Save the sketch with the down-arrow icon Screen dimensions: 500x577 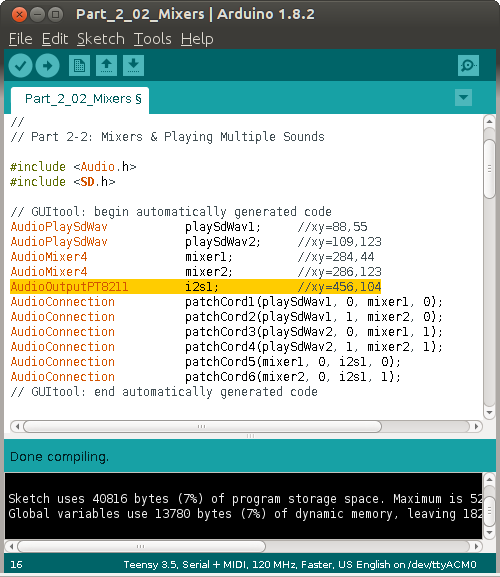133,66
